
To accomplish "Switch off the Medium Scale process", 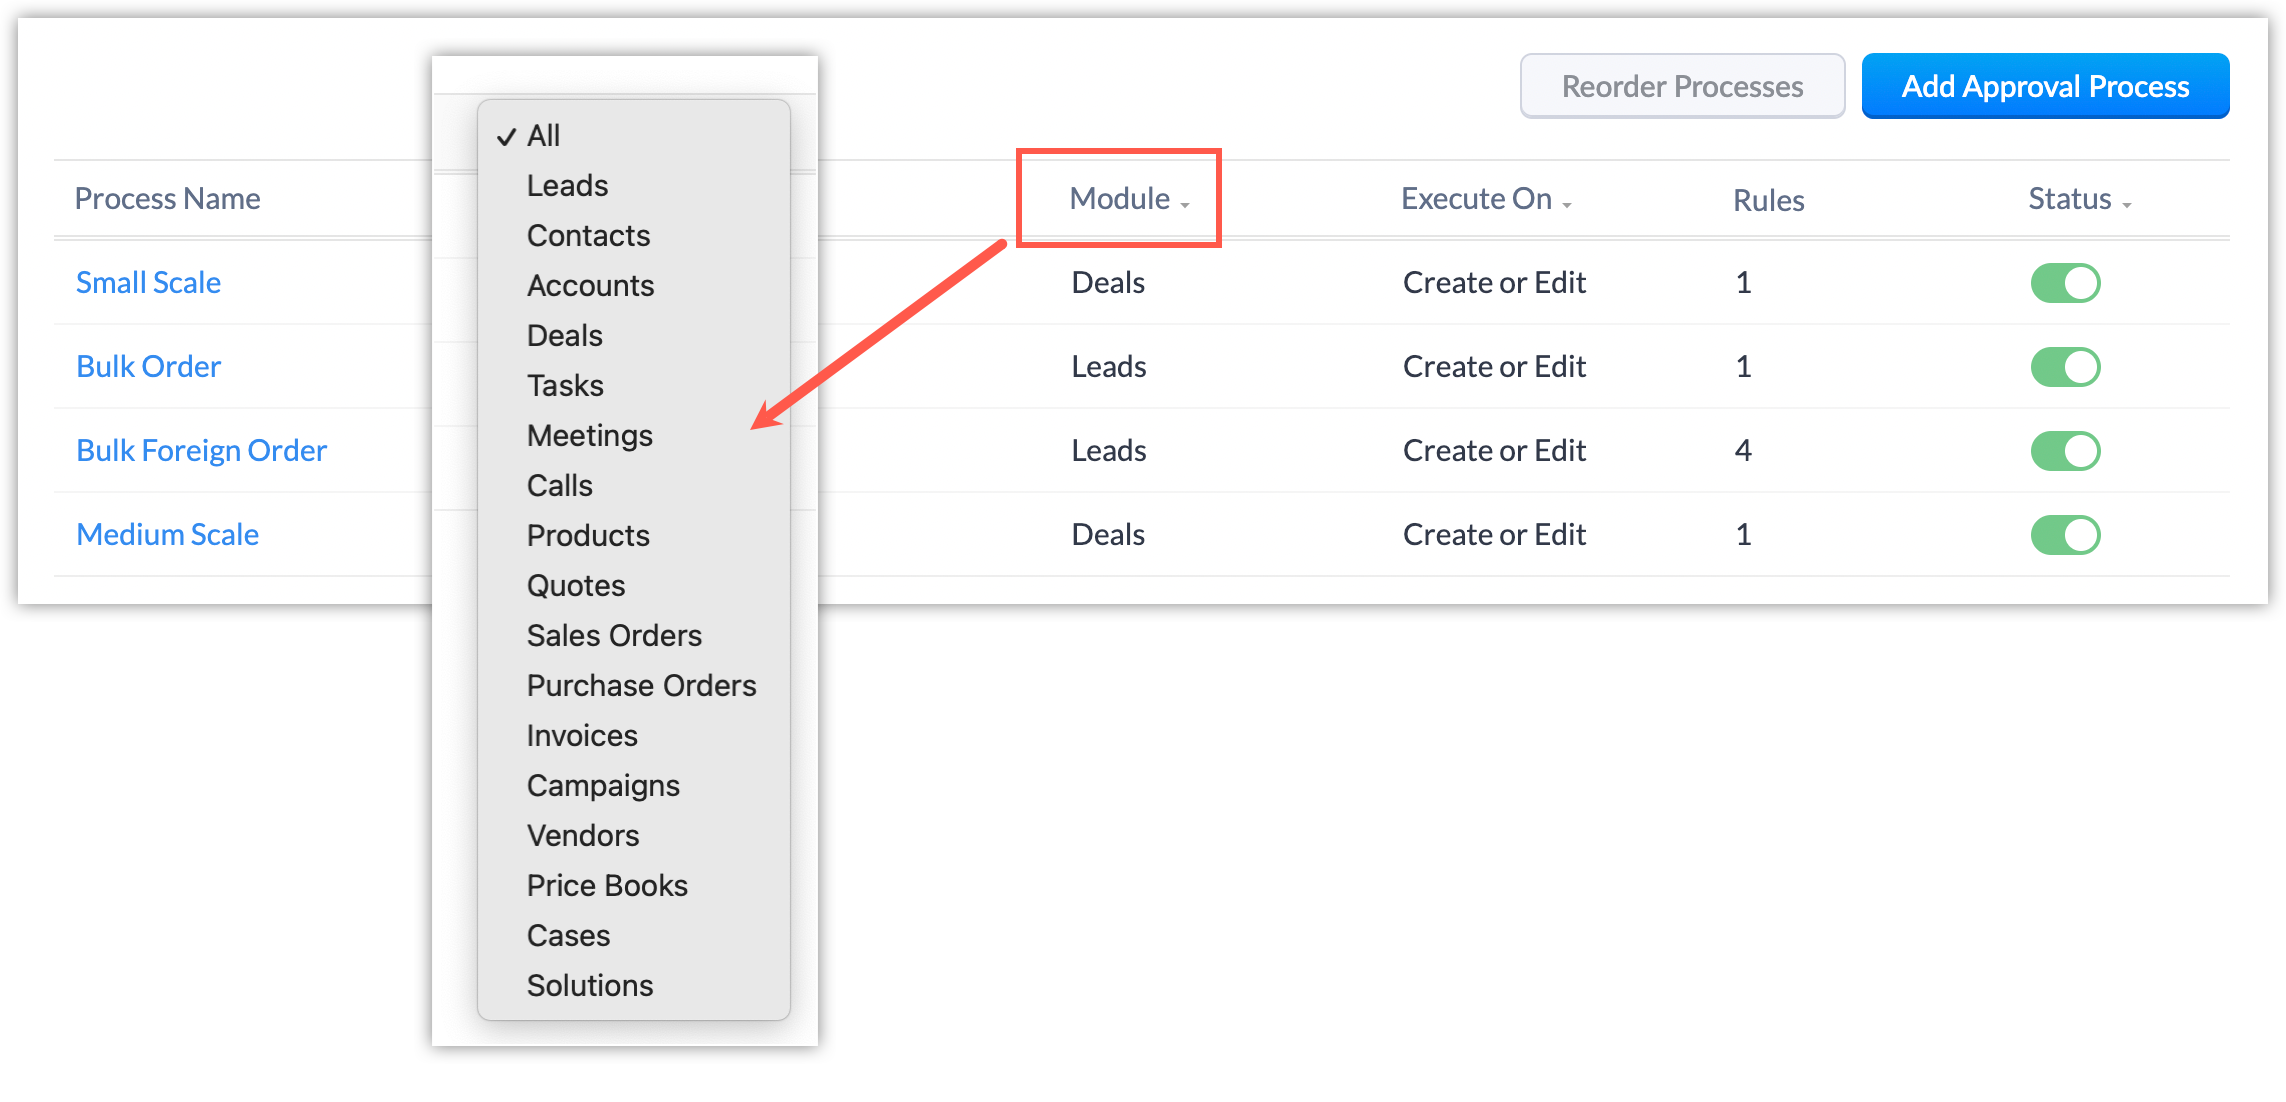I will [2065, 535].
